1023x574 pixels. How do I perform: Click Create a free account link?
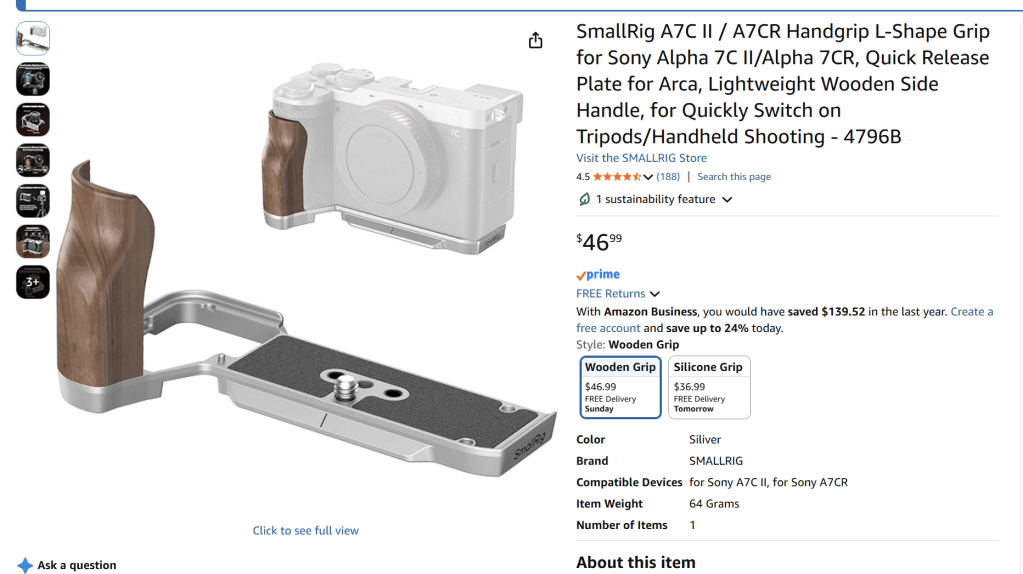[971, 312]
